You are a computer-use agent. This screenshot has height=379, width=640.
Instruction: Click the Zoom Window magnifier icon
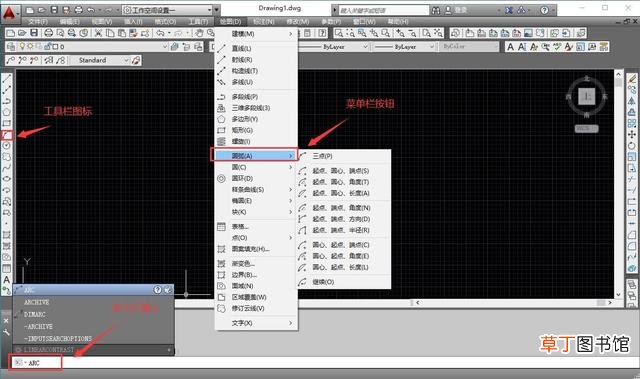[x=339, y=33]
